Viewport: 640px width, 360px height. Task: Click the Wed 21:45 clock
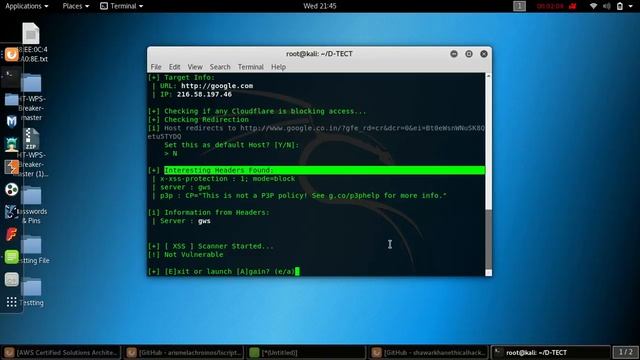click(x=320, y=6)
